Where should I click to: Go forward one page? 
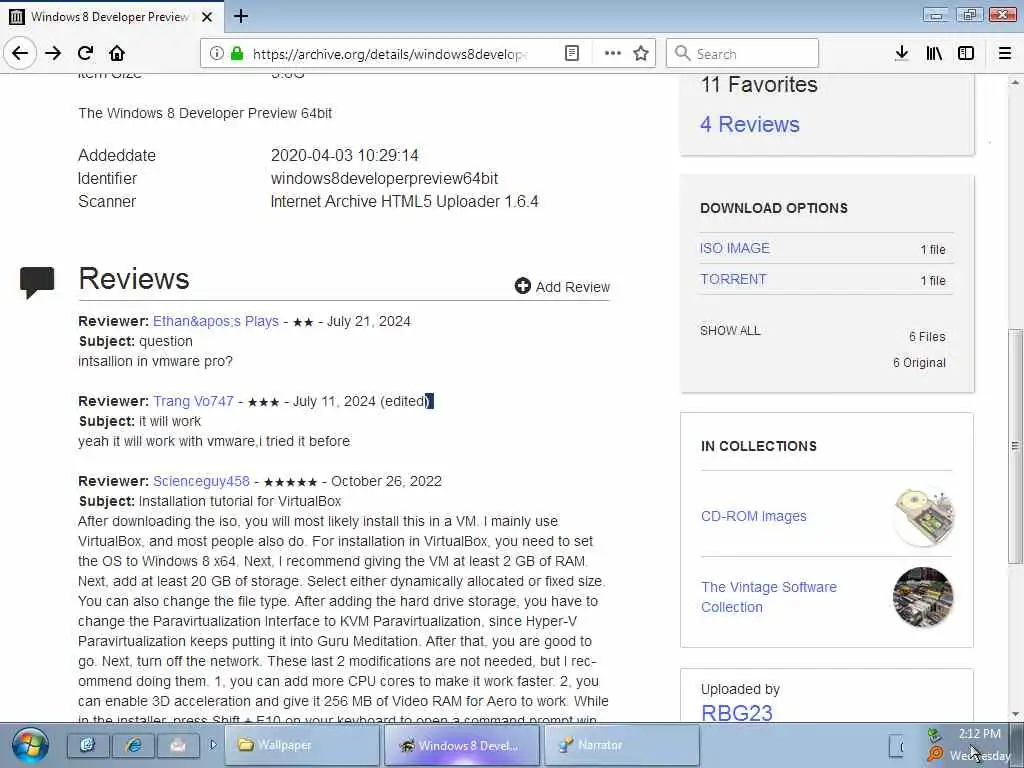(x=53, y=53)
